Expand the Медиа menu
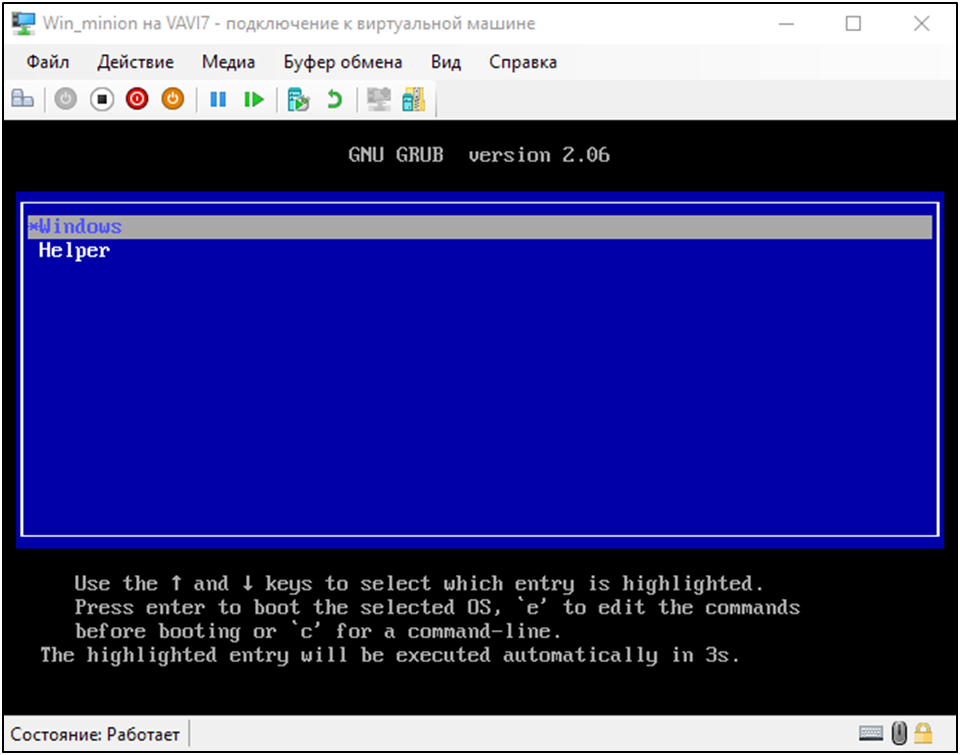960x755 pixels. tap(228, 62)
